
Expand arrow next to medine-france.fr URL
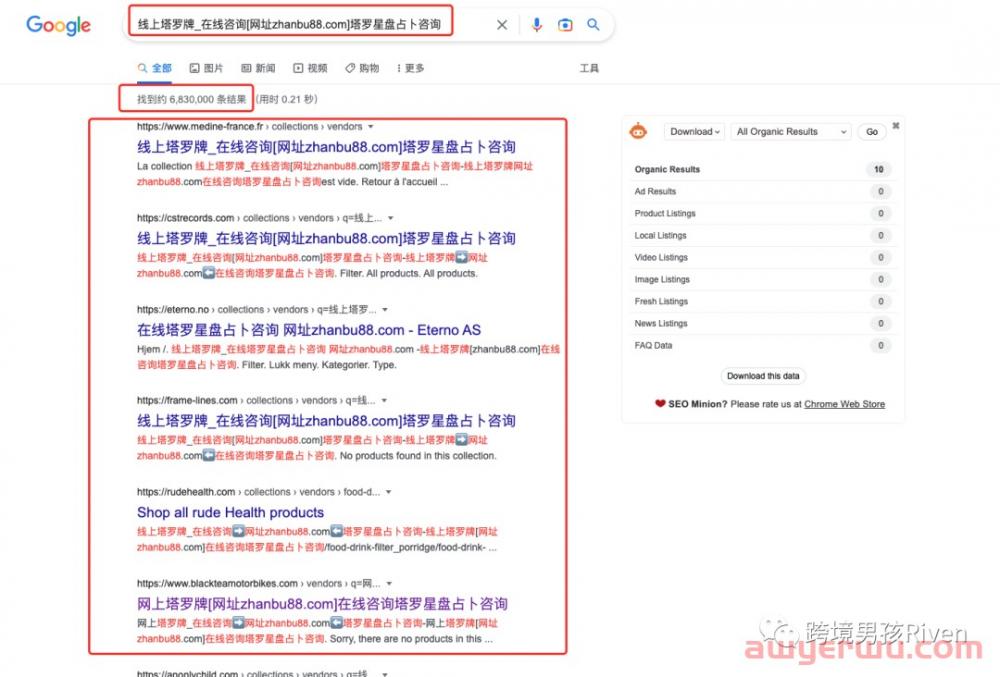(371, 127)
